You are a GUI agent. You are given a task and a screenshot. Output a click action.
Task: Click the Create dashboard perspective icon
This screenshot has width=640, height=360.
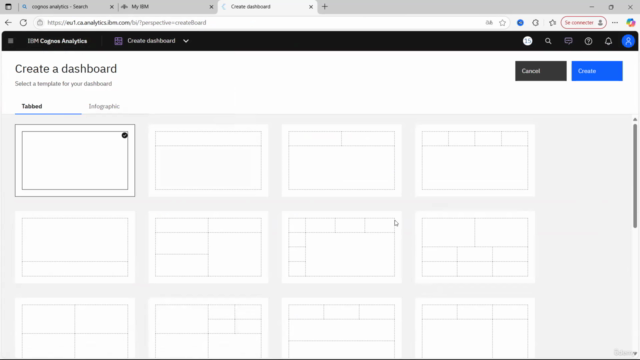(x=118, y=41)
